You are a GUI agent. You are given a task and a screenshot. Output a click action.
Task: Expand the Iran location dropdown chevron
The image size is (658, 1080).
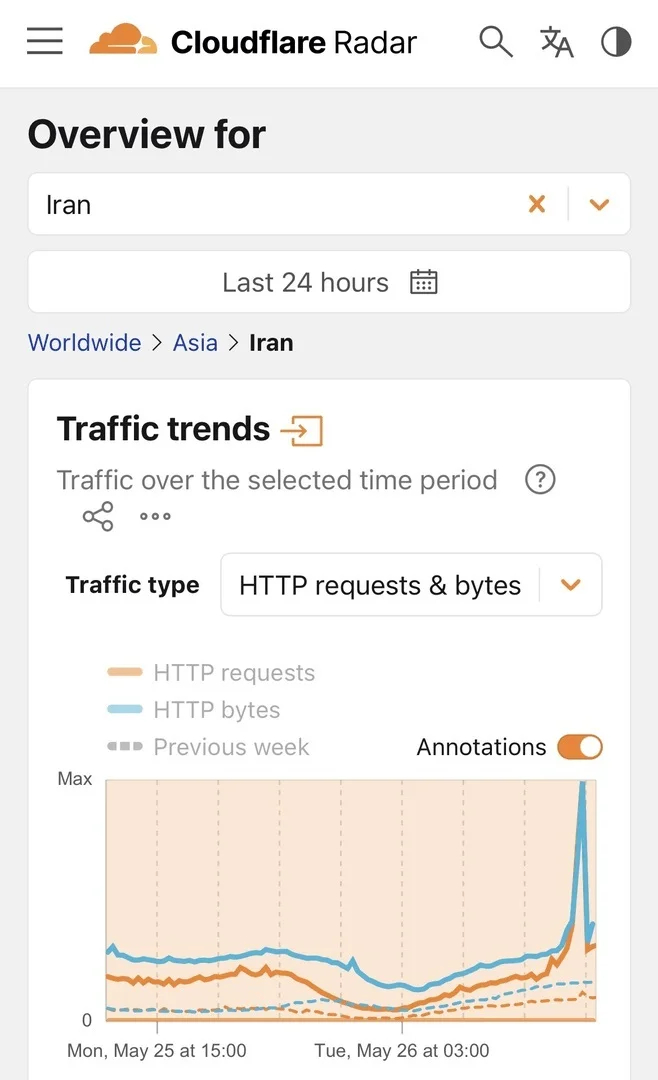(x=599, y=204)
